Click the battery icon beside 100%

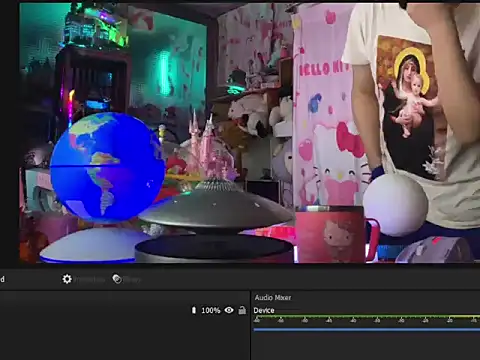(x=194, y=310)
